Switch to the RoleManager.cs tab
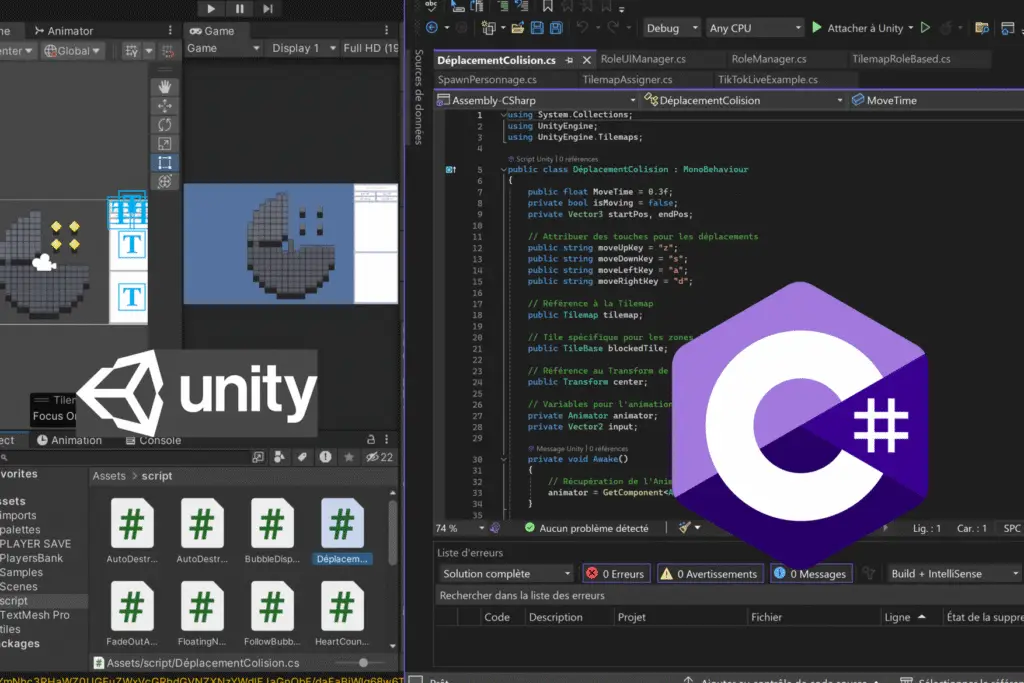The image size is (1024, 683). pos(768,59)
